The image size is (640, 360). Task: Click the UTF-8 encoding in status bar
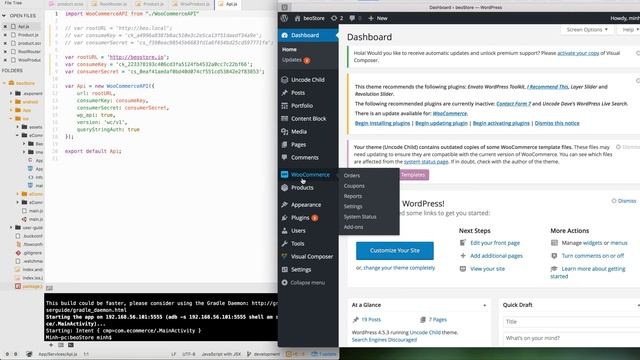click(189, 354)
